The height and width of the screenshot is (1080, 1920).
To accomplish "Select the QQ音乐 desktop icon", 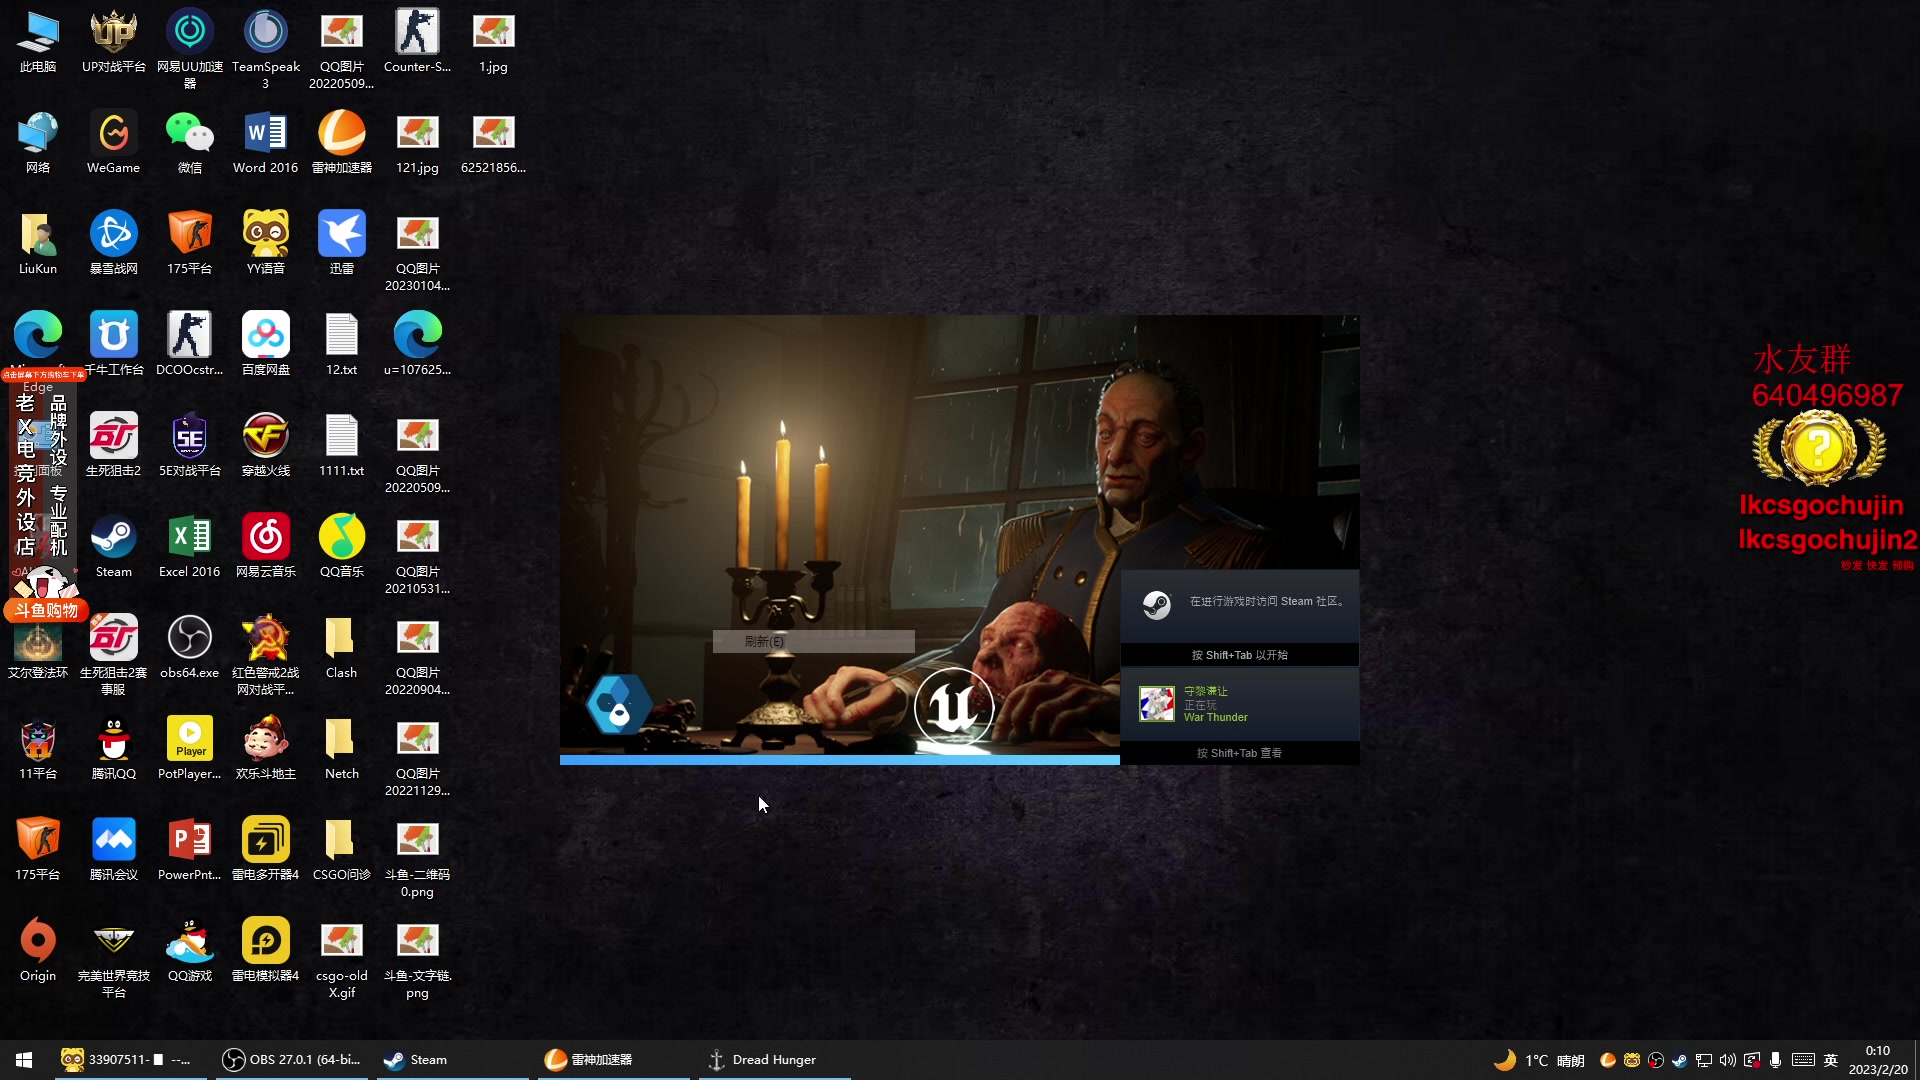I will pyautogui.click(x=342, y=546).
